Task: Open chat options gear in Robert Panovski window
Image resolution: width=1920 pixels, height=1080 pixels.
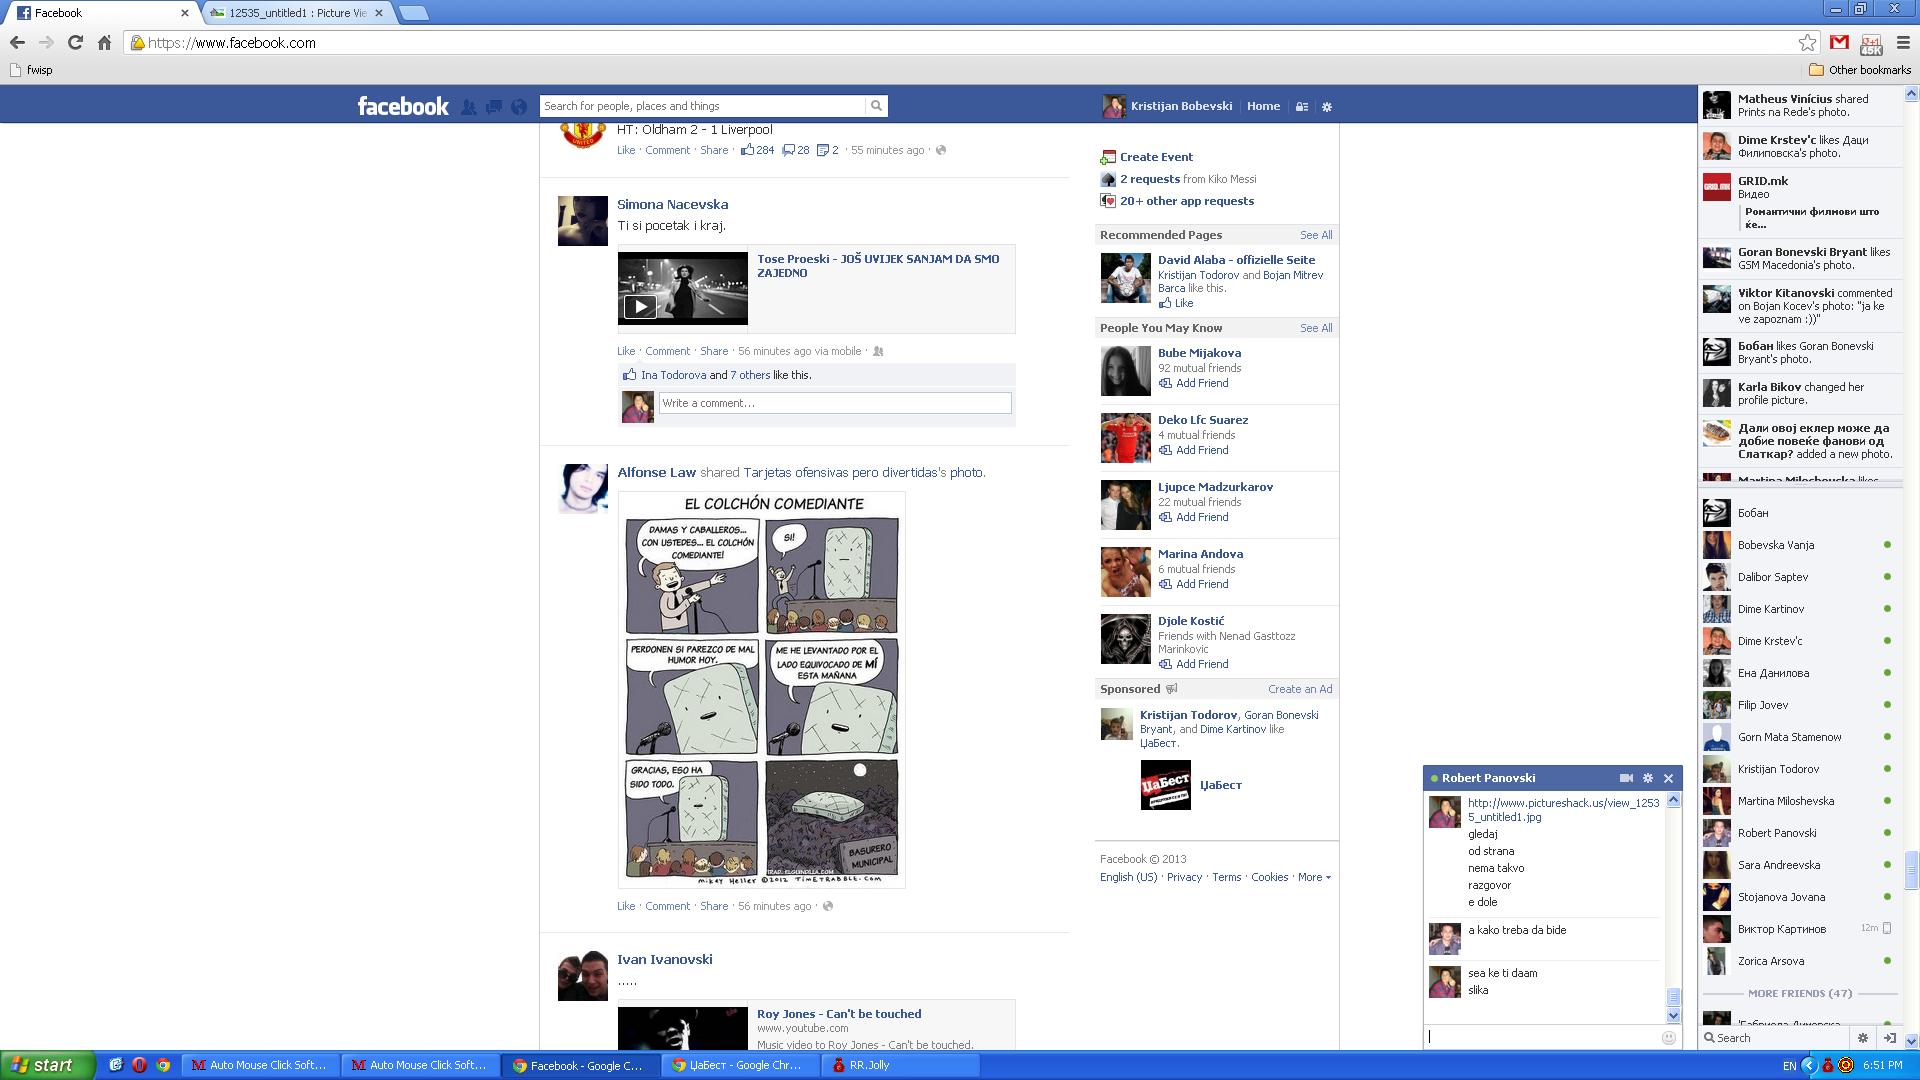Action: click(1648, 778)
